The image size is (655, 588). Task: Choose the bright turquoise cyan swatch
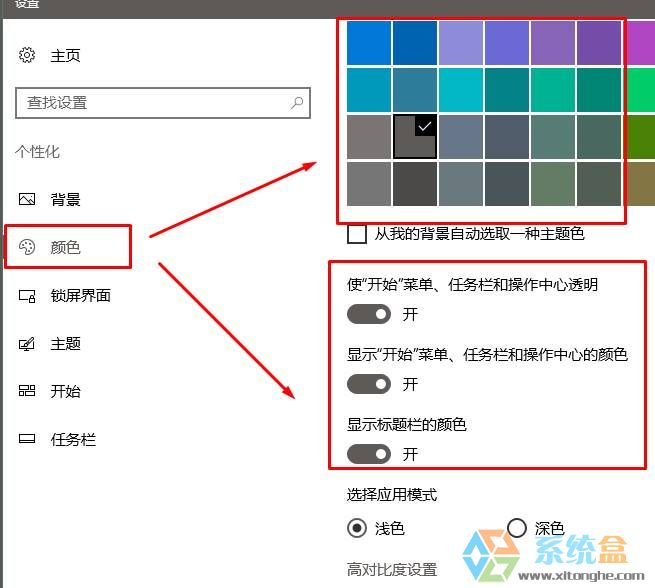point(461,90)
